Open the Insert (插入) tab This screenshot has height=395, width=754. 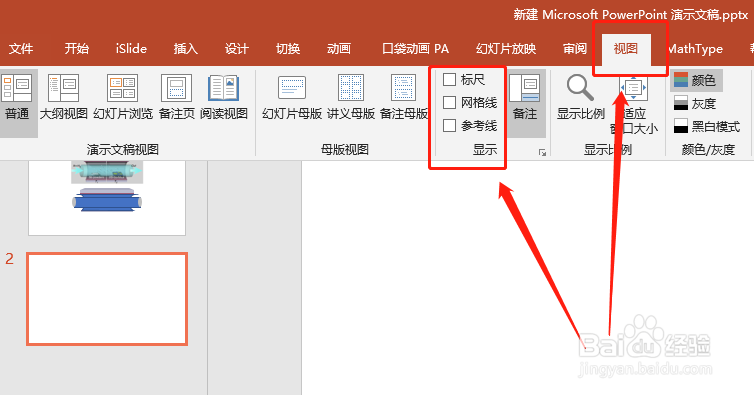[x=186, y=49]
